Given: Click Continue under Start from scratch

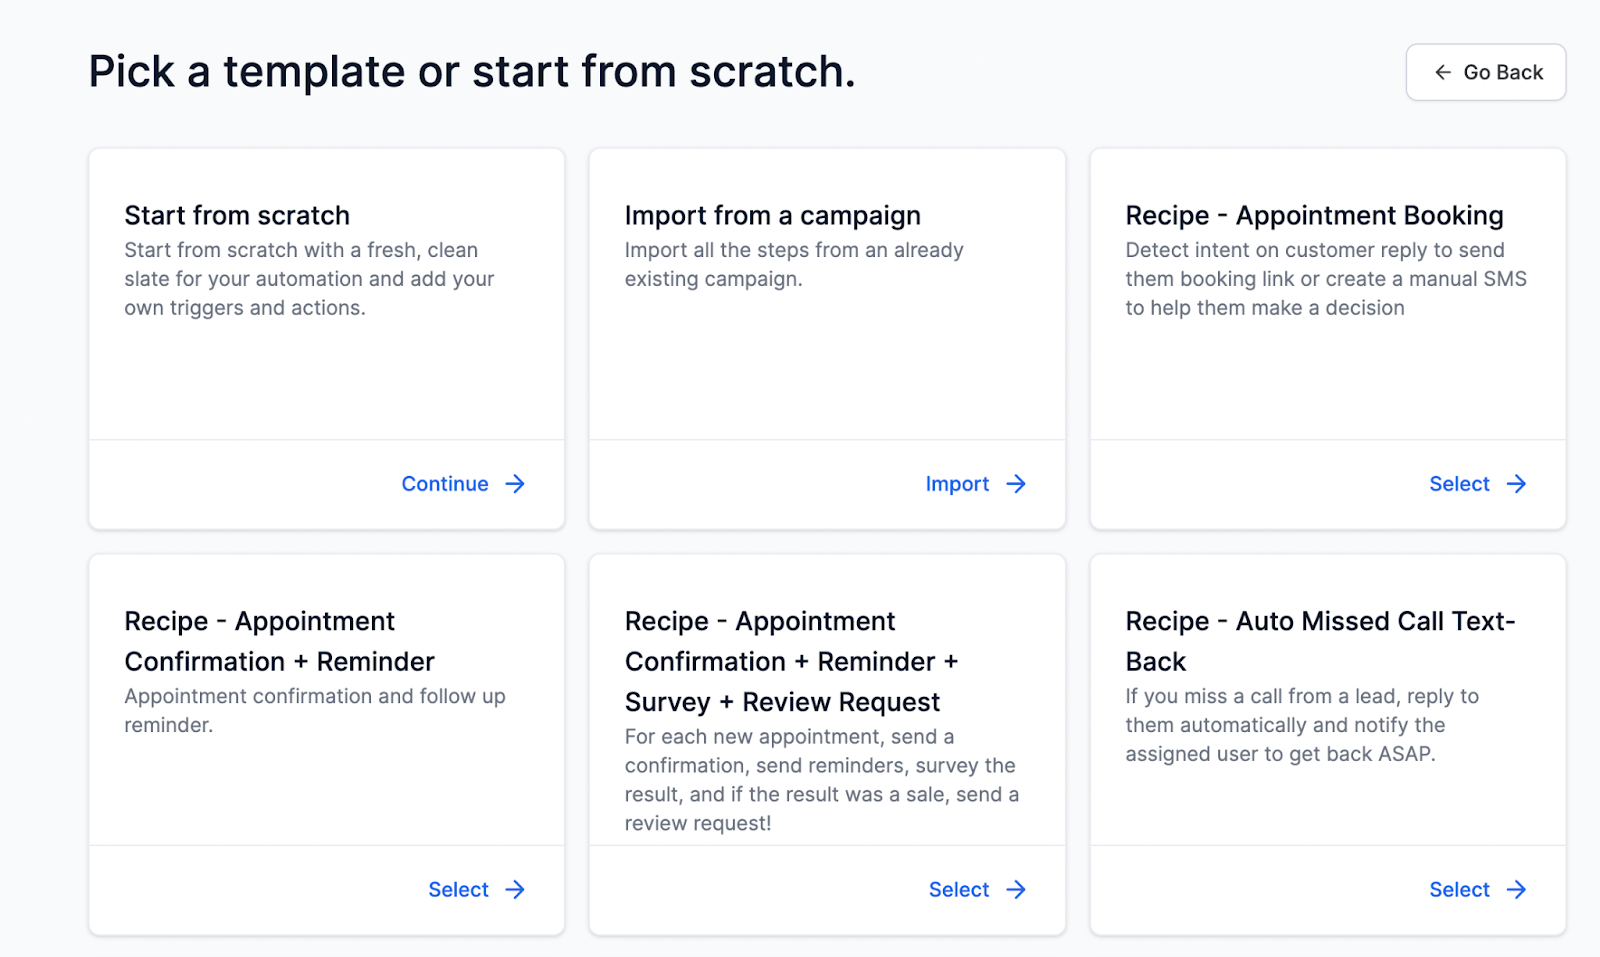Looking at the screenshot, I should [445, 484].
